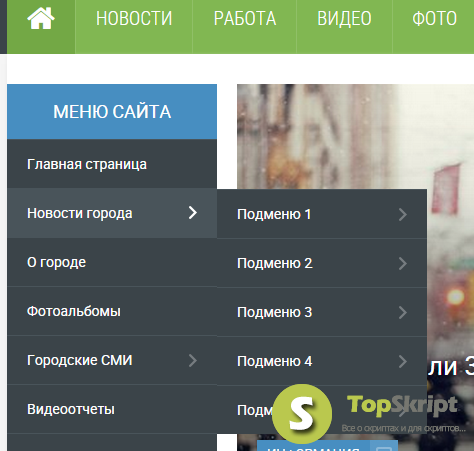Expand the Подменю 1 chevron
The width and height of the screenshot is (474, 451).
tap(403, 214)
